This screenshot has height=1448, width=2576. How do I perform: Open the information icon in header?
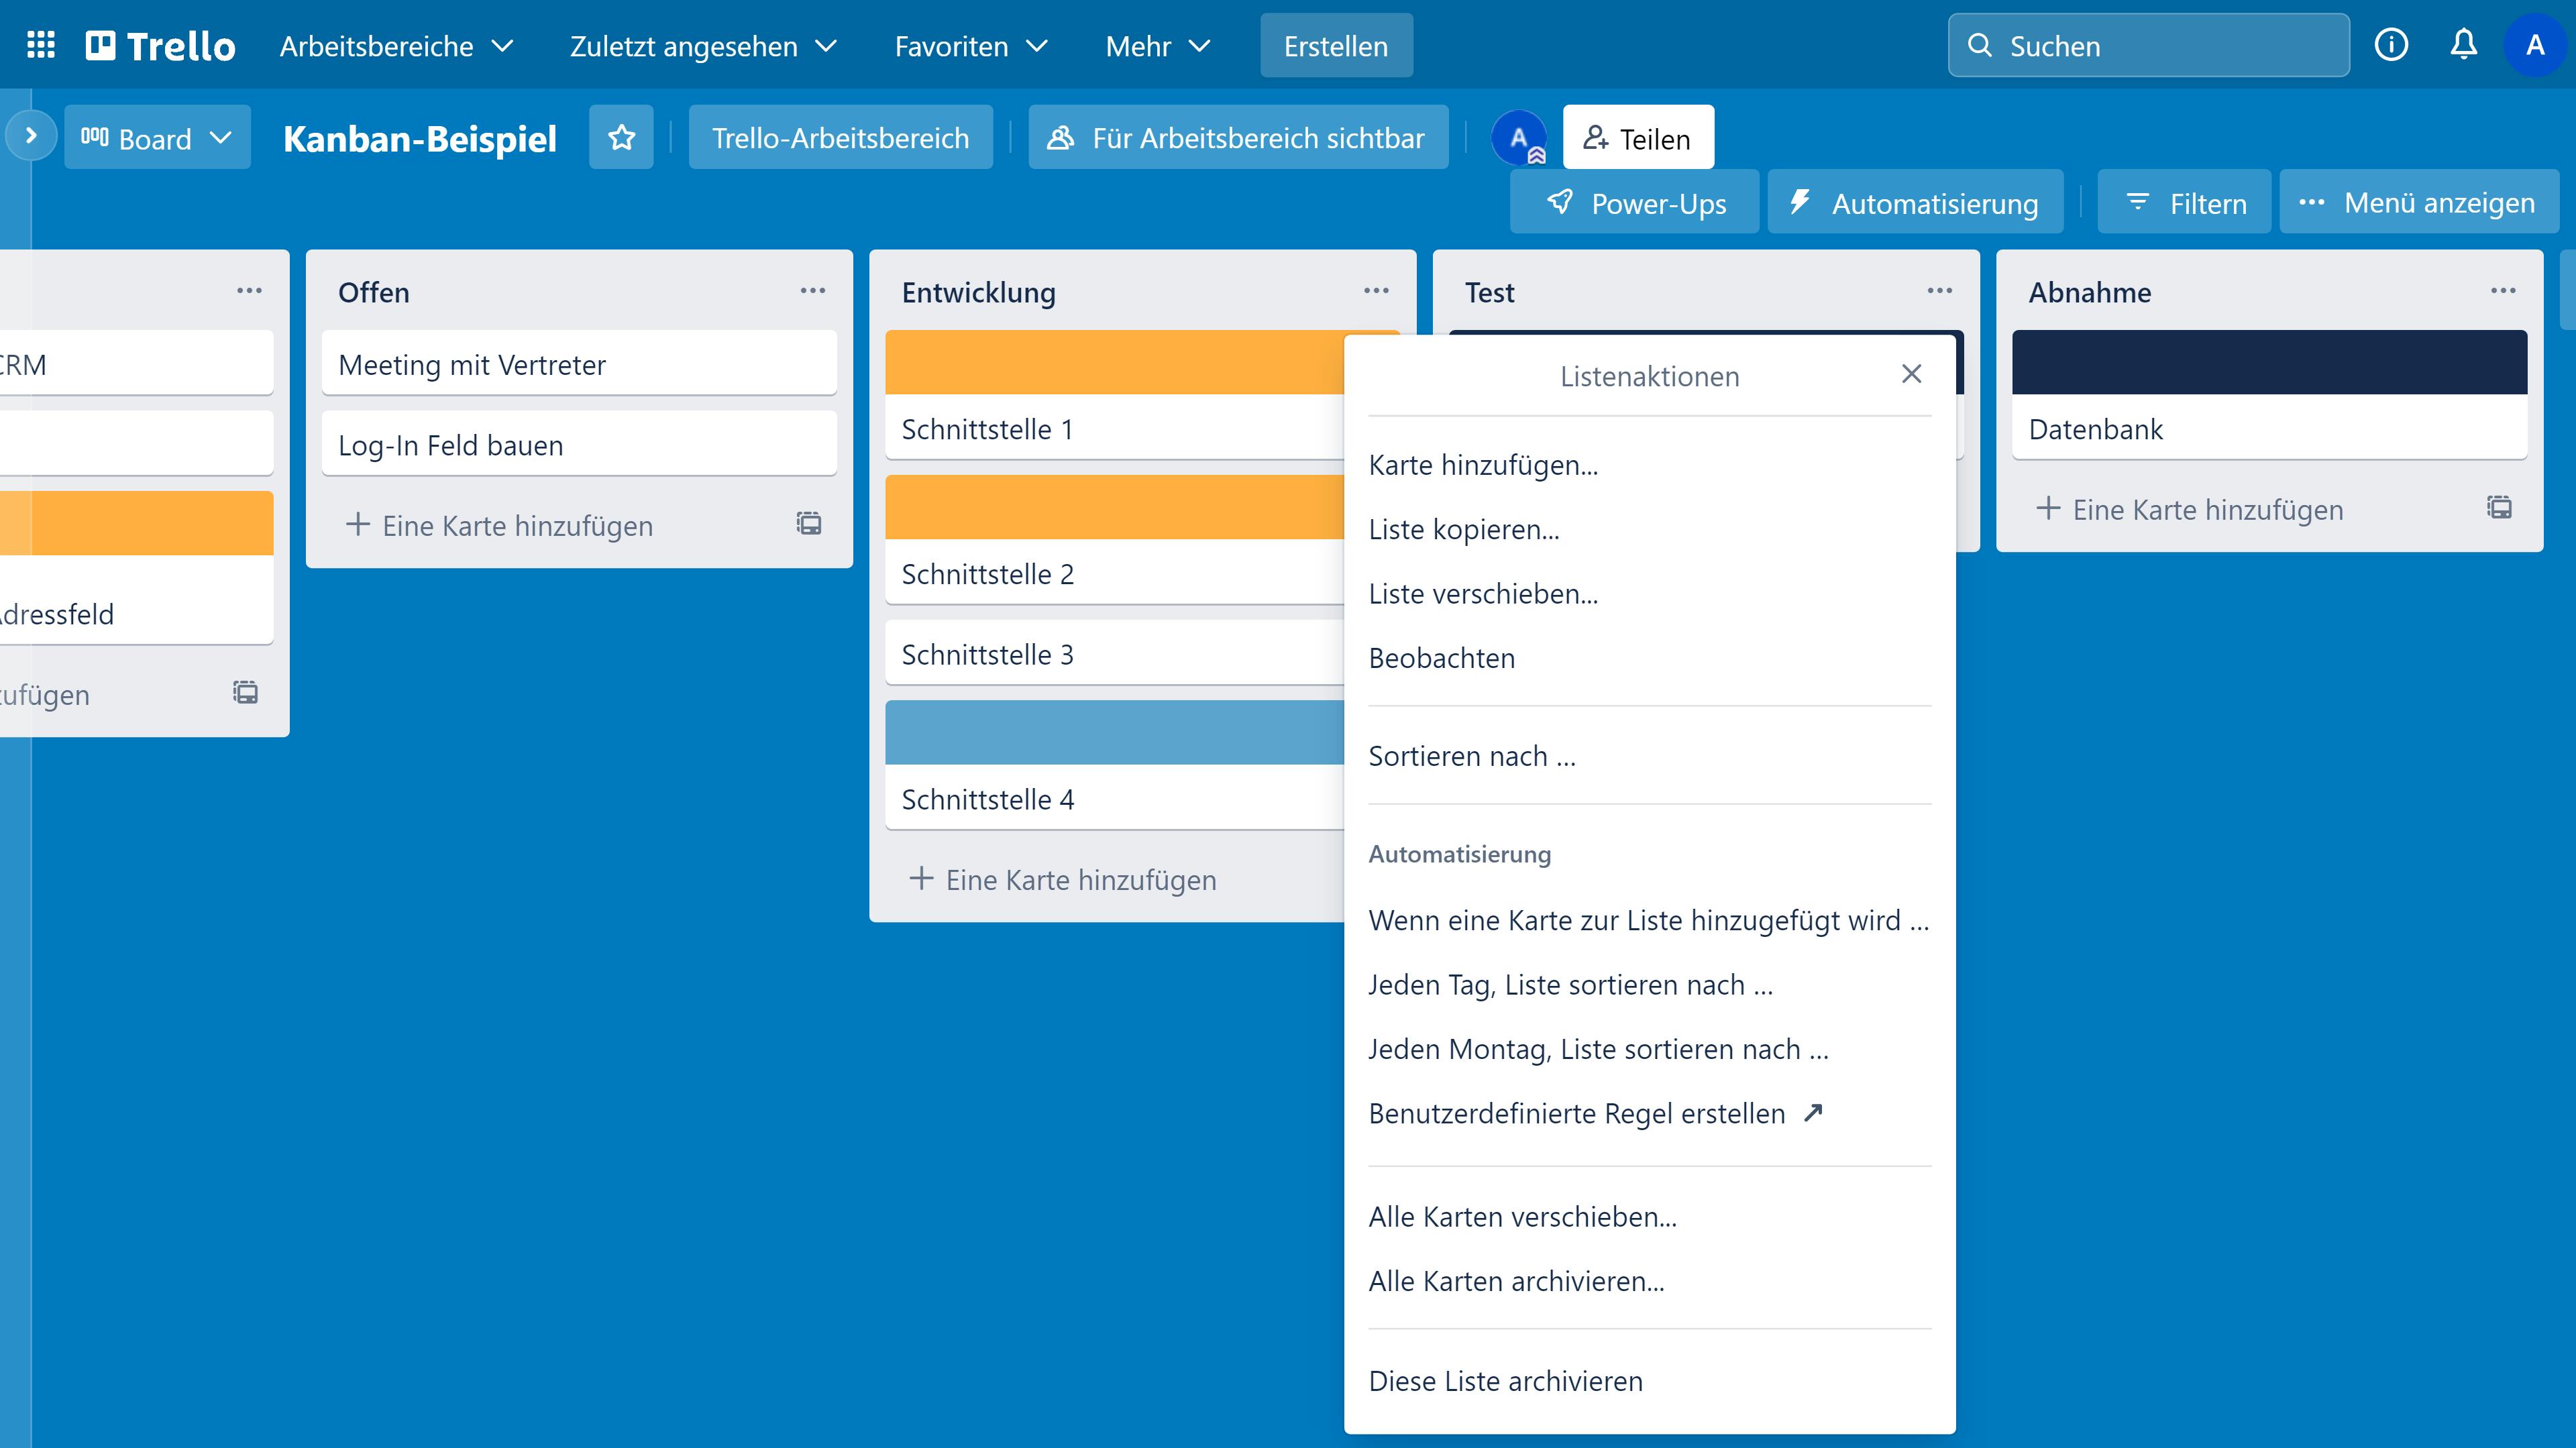pyautogui.click(x=2391, y=45)
